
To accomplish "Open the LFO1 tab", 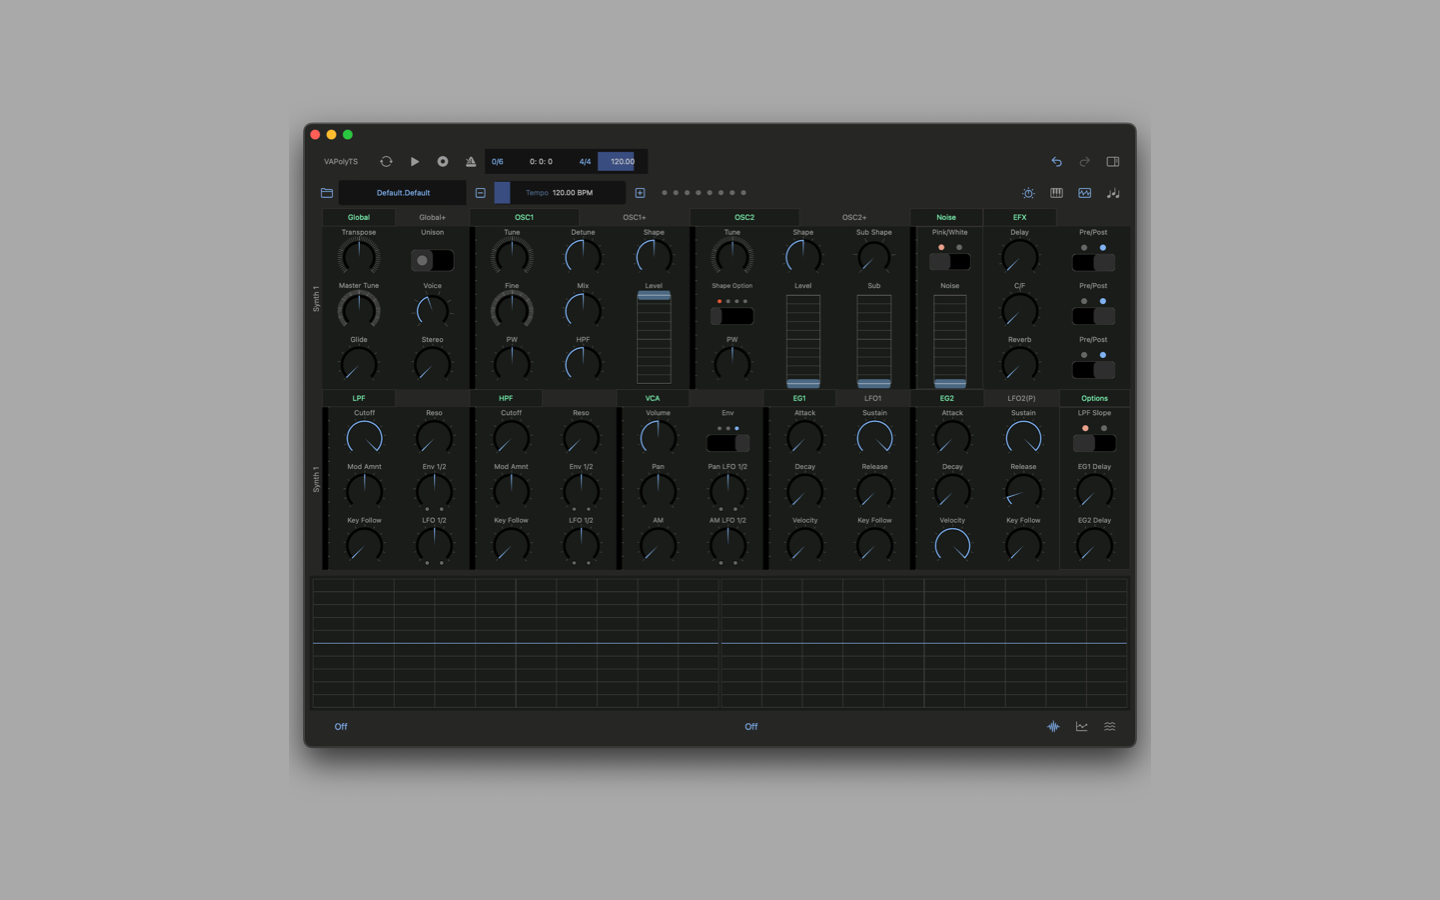I will 873,398.
